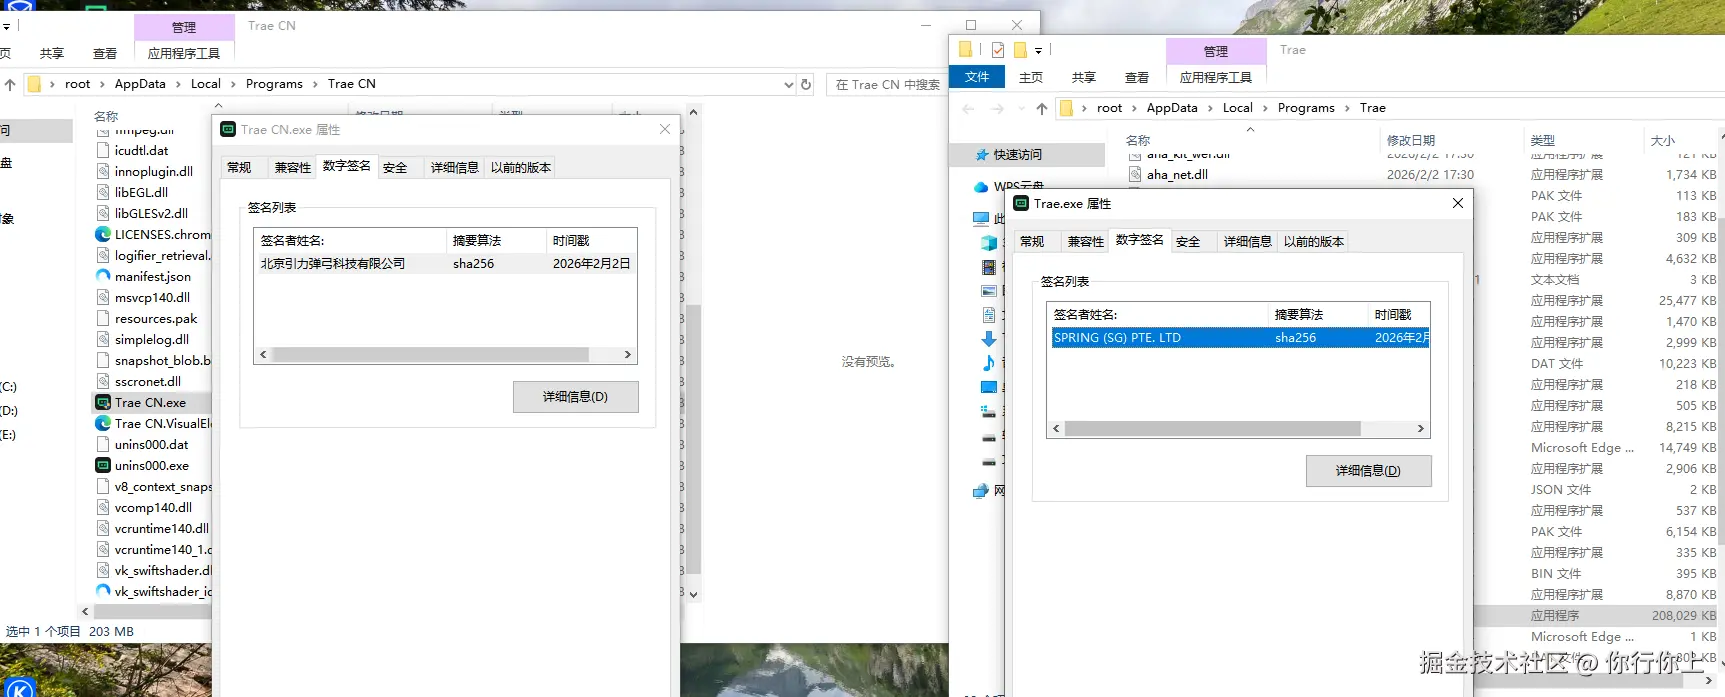Click search box 在 Trae CN 中搜索
Viewport: 1725px width, 697px height.
[x=888, y=84]
